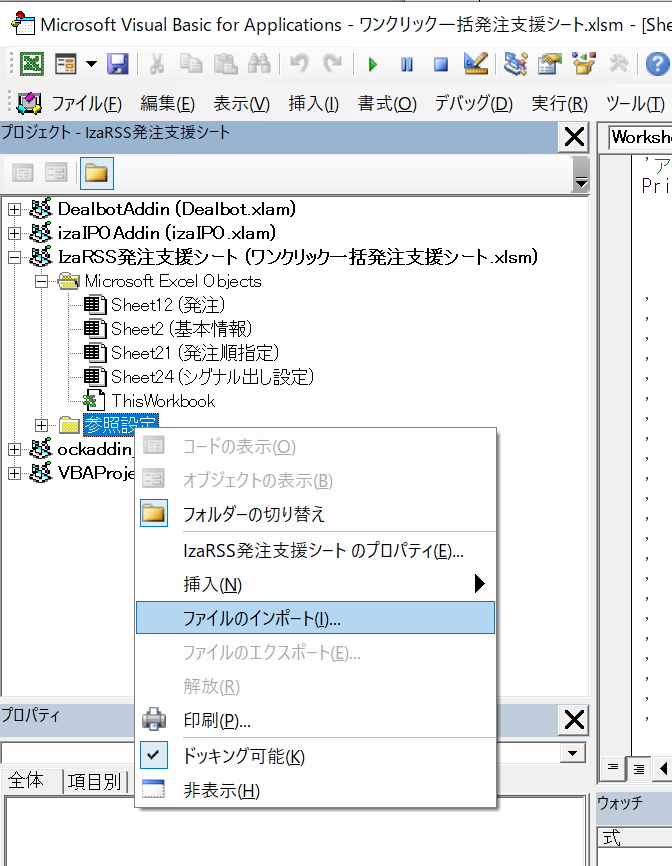Click the Undo arrow icon
This screenshot has height=866, width=672.
(x=299, y=64)
